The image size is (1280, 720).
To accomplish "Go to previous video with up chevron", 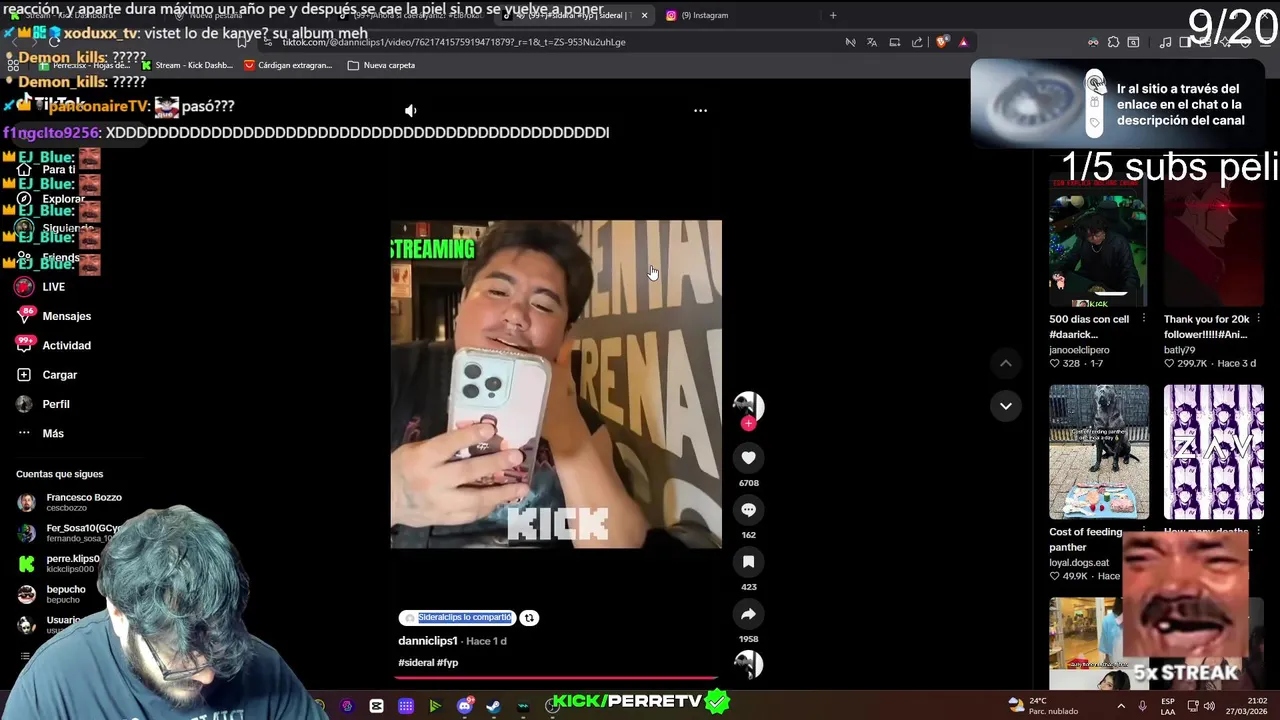I will 1006,364.
